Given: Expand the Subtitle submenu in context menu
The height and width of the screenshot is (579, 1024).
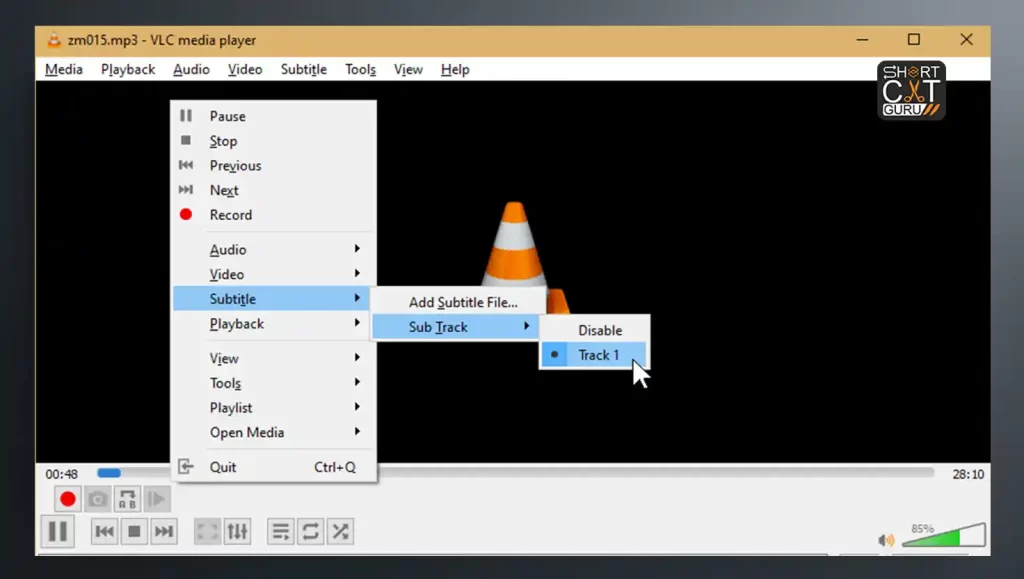Looking at the screenshot, I should tap(274, 299).
